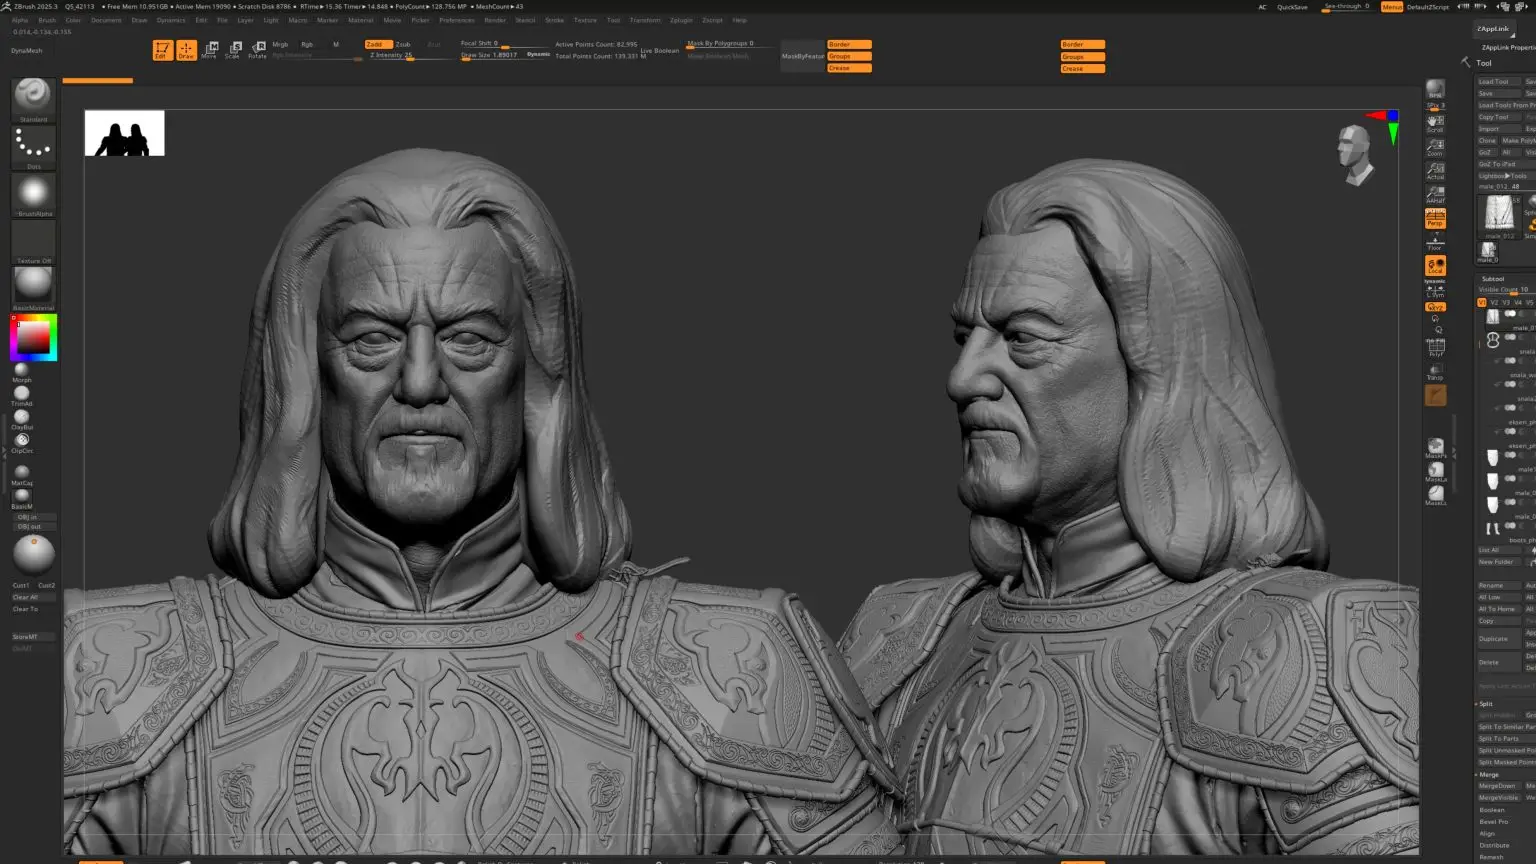
Task: Toggle Persp perspective view
Action: click(1435, 218)
